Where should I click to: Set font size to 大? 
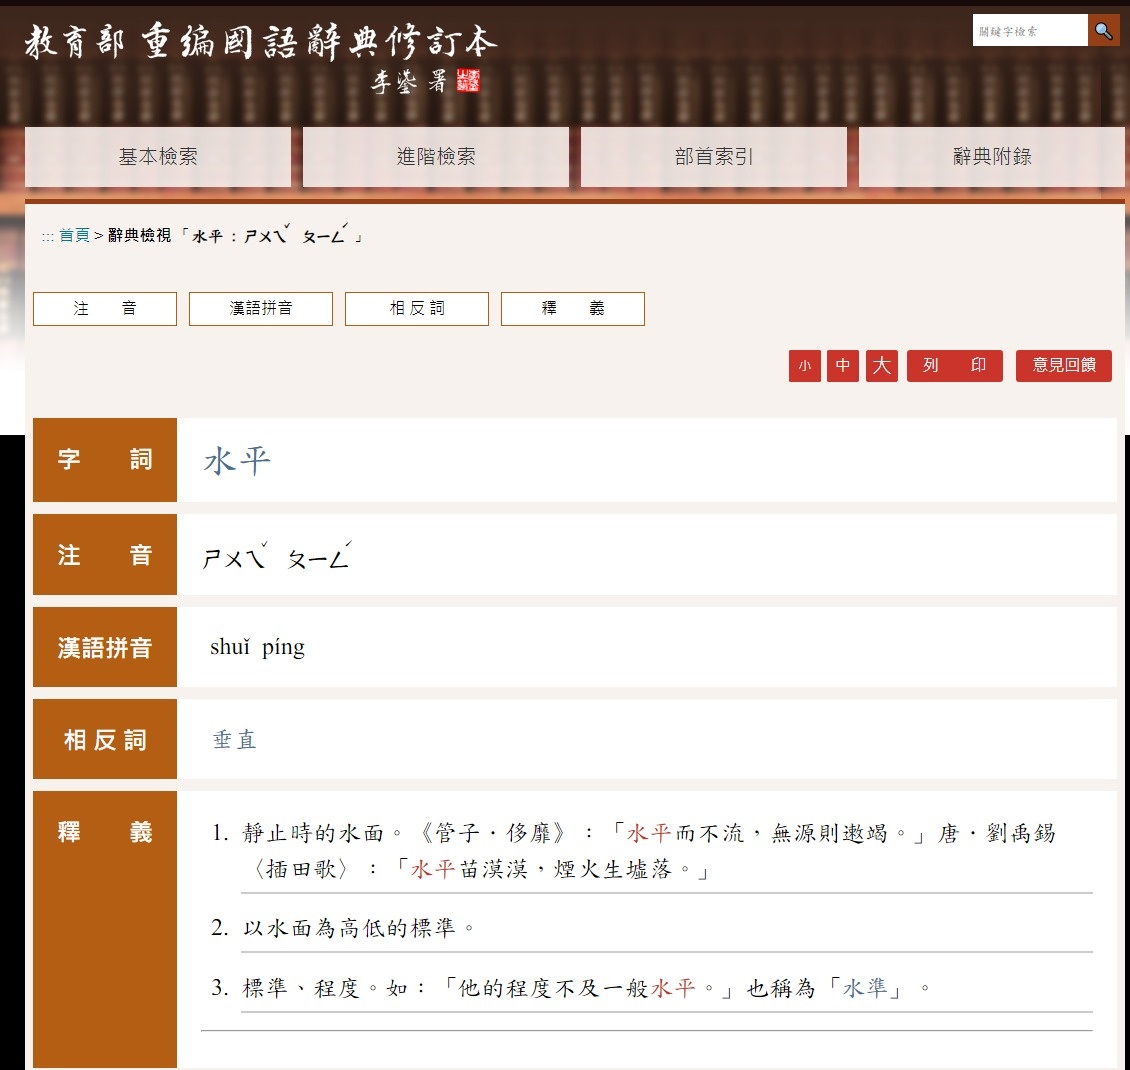coord(881,366)
